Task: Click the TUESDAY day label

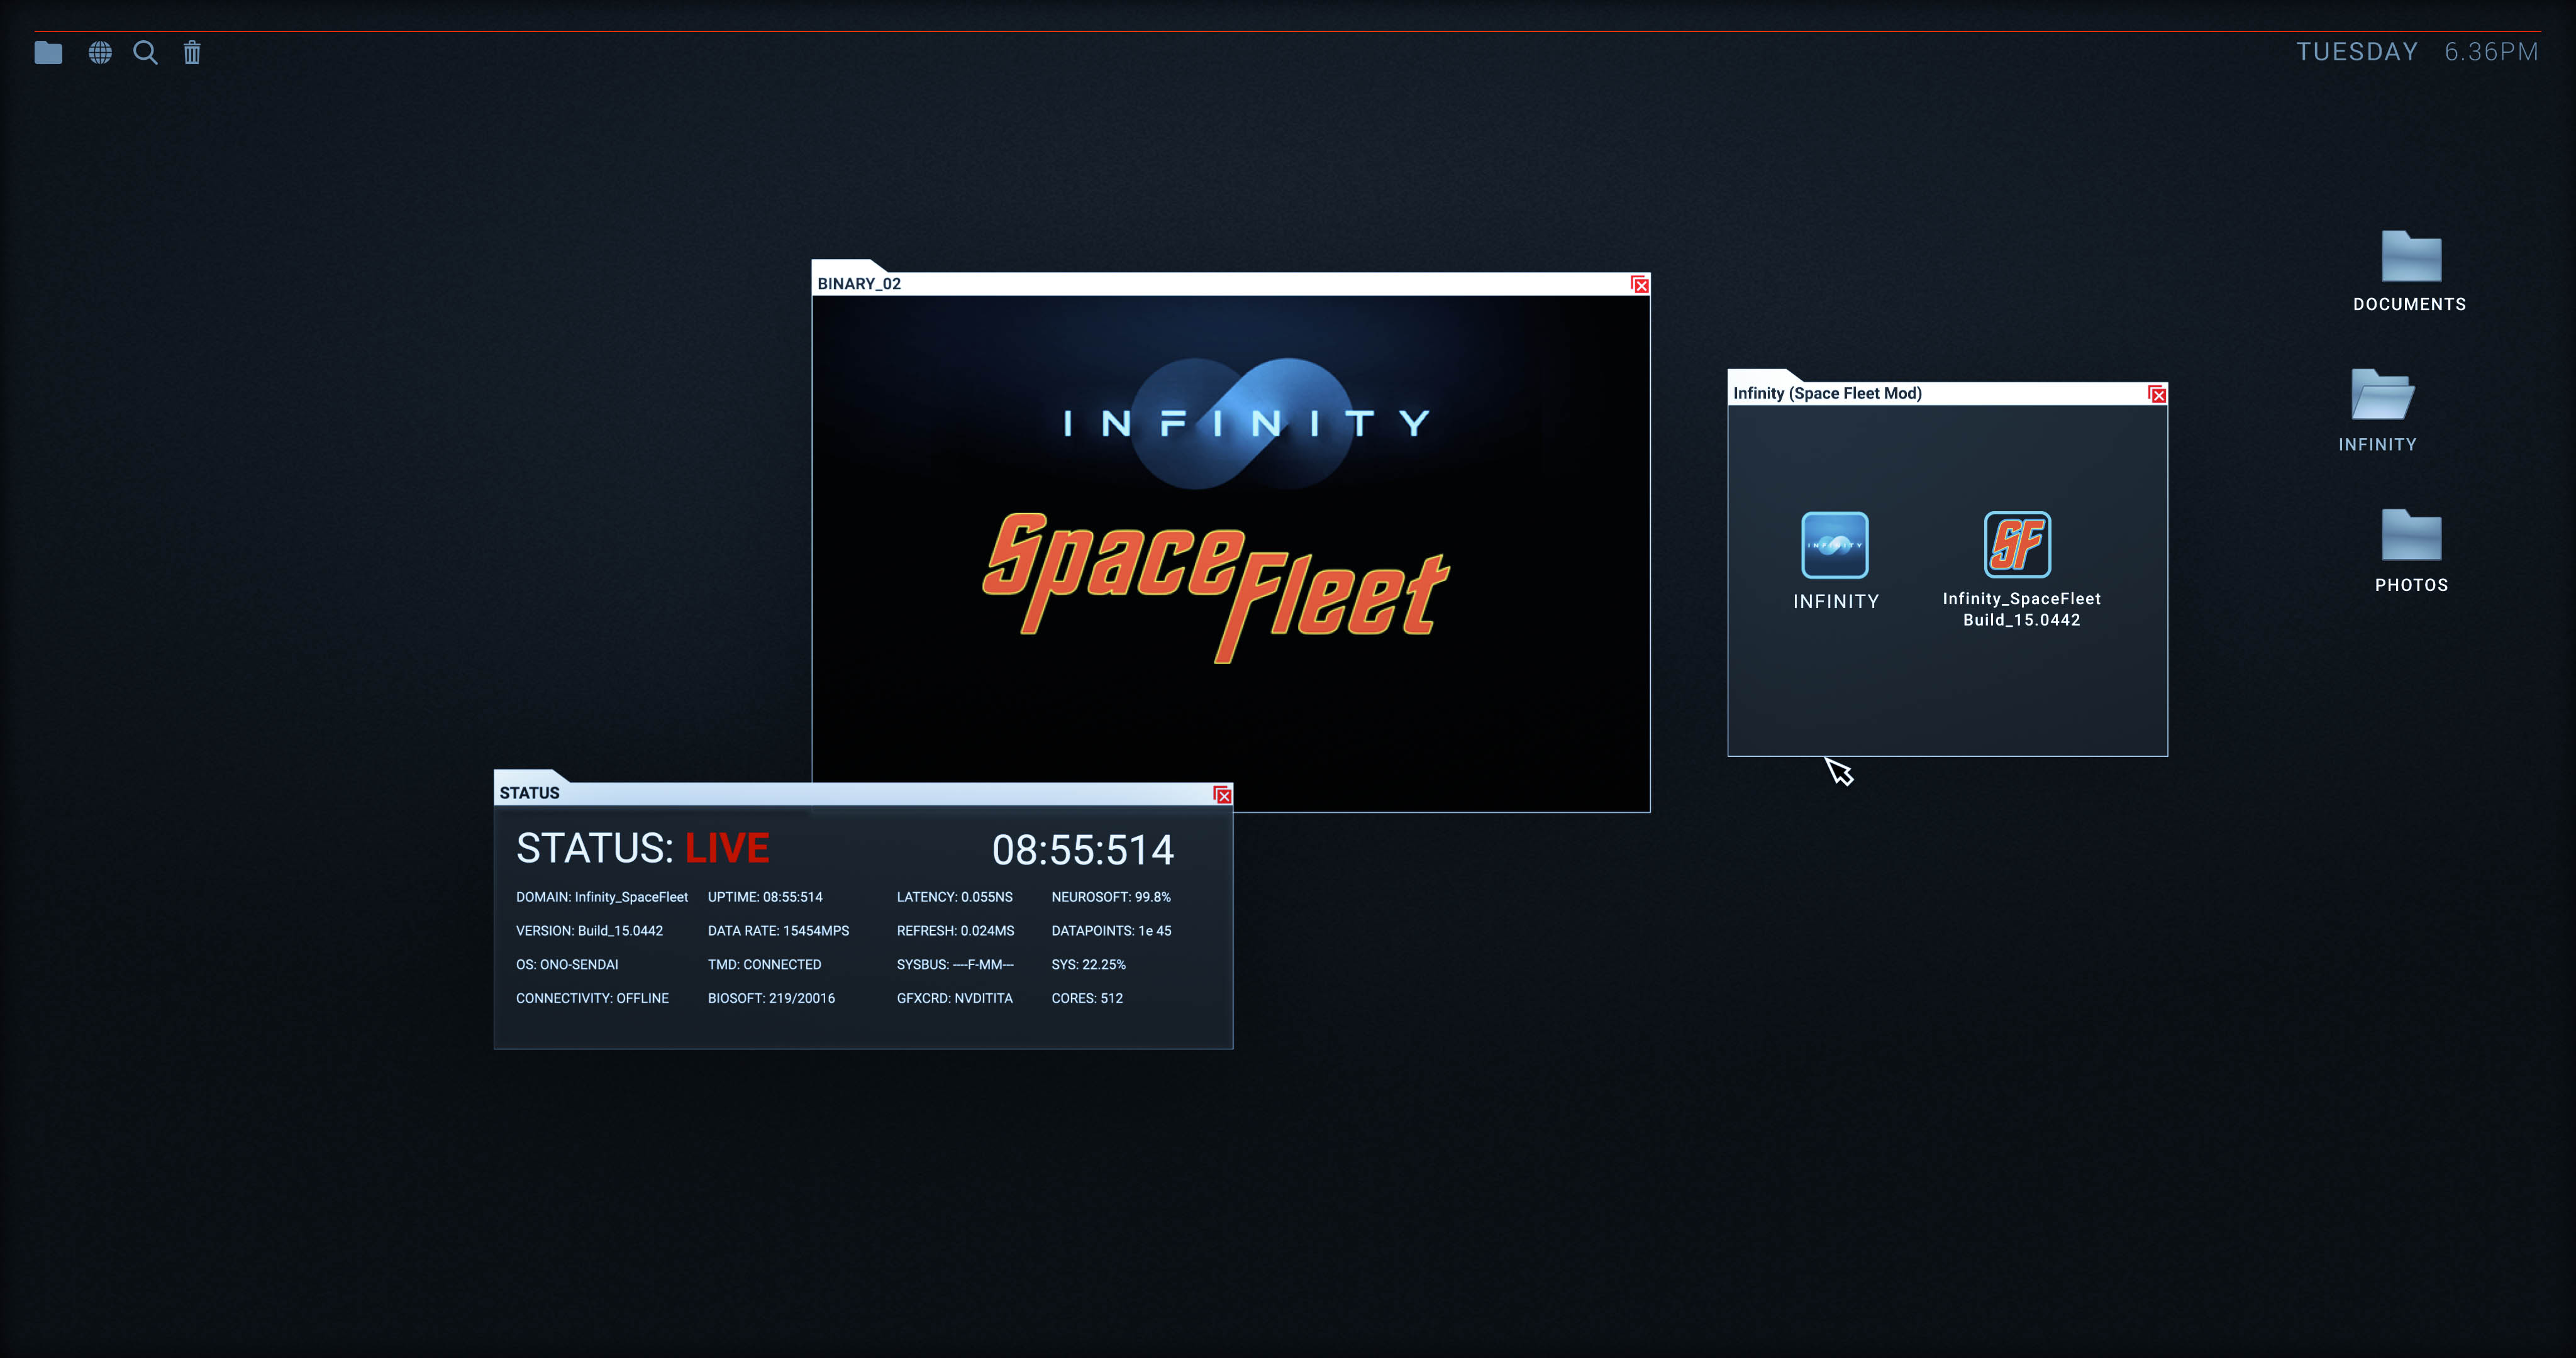Action: (x=2356, y=52)
